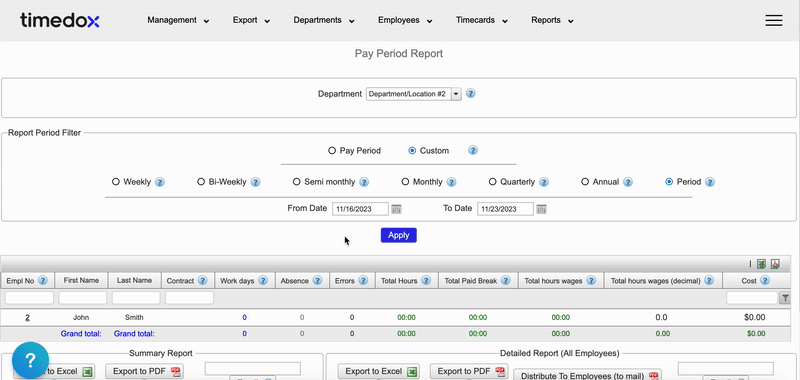The width and height of the screenshot is (800, 380).
Task: Open the From Date calendar picker
Action: (396, 209)
